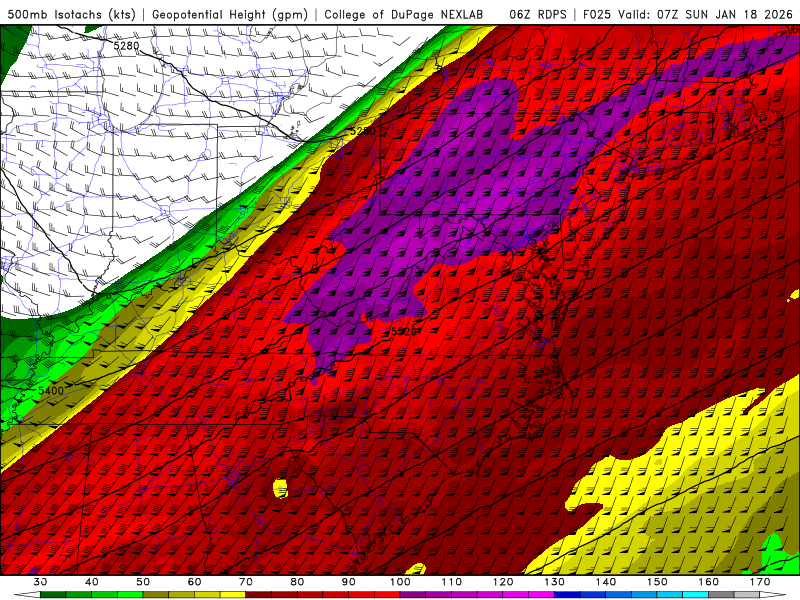Pick the light gray swatch ending at 170
The height and width of the screenshot is (600, 800).
pos(747,594)
